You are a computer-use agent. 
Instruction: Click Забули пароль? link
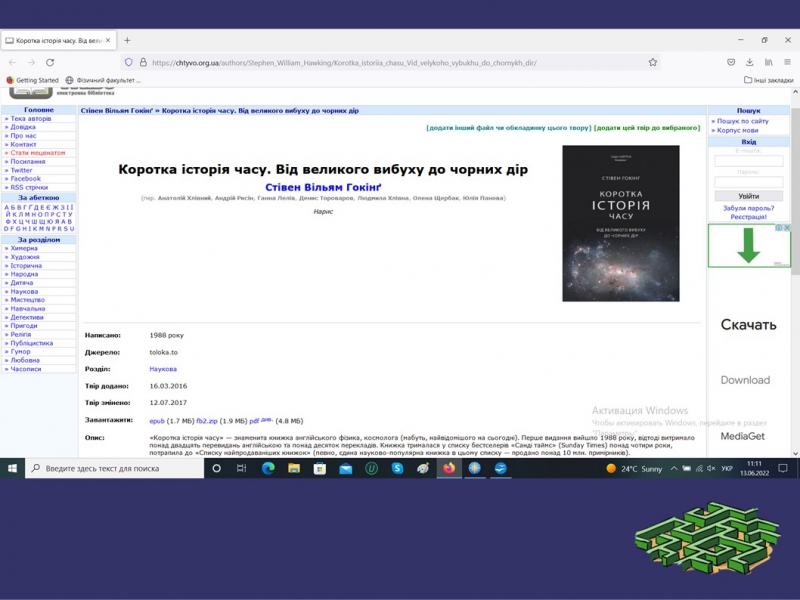click(748, 208)
